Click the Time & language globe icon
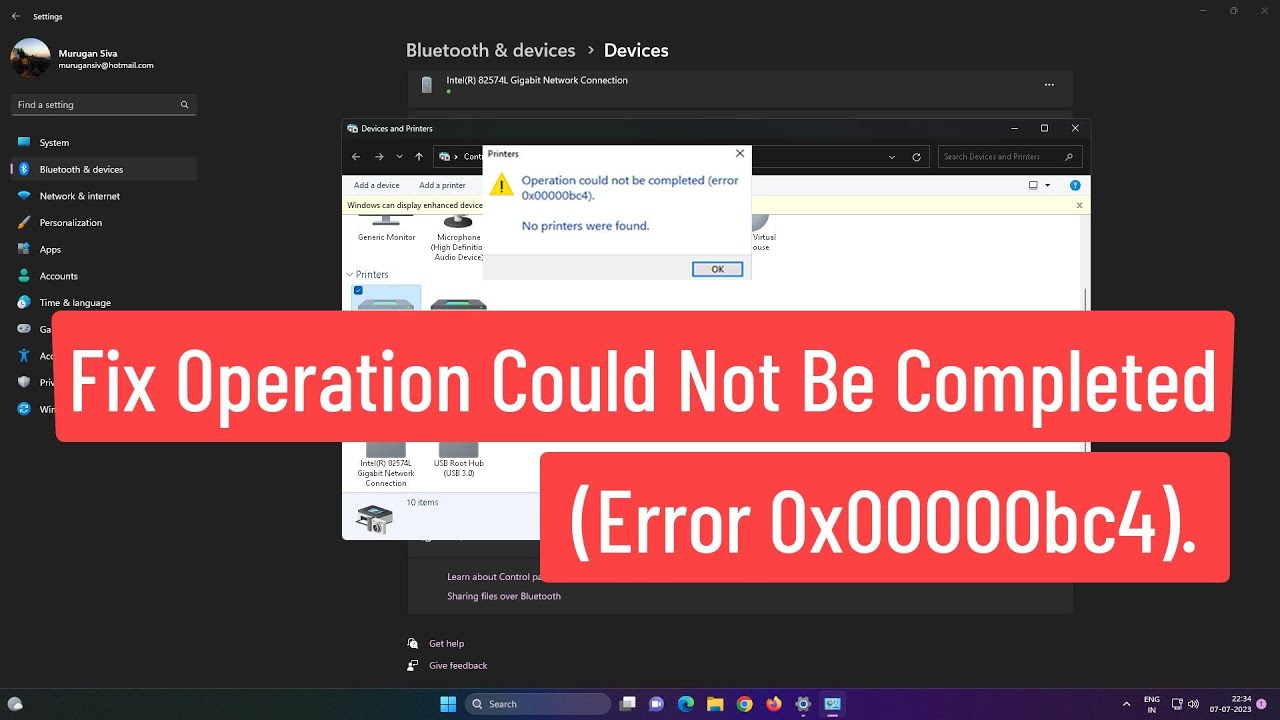This screenshot has width=1280, height=720. point(24,302)
